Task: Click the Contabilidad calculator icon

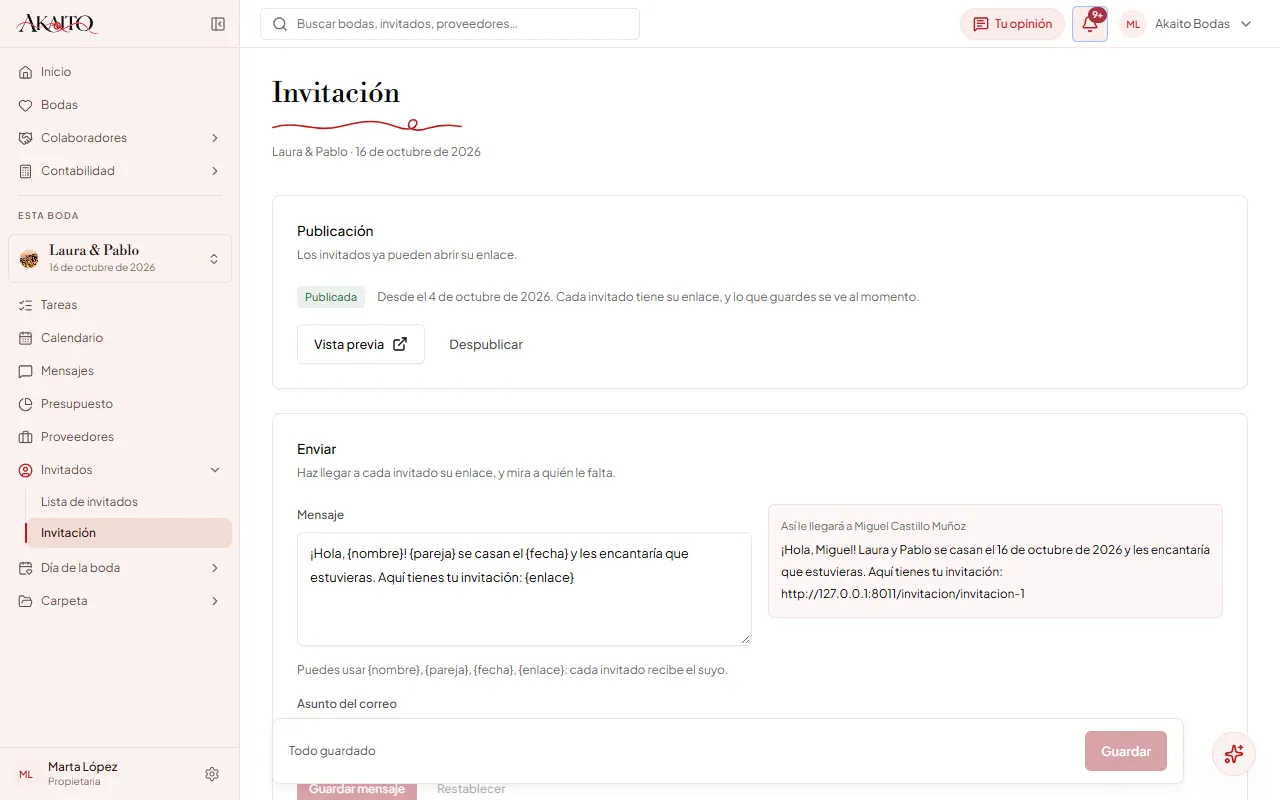Action: pyautogui.click(x=26, y=171)
